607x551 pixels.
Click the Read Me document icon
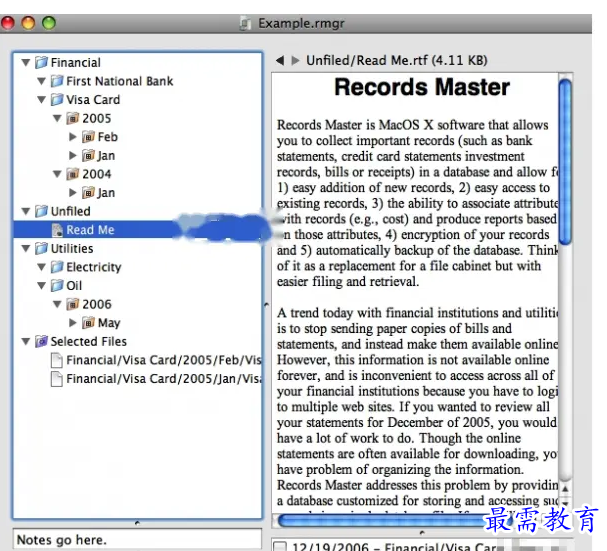pos(57,230)
